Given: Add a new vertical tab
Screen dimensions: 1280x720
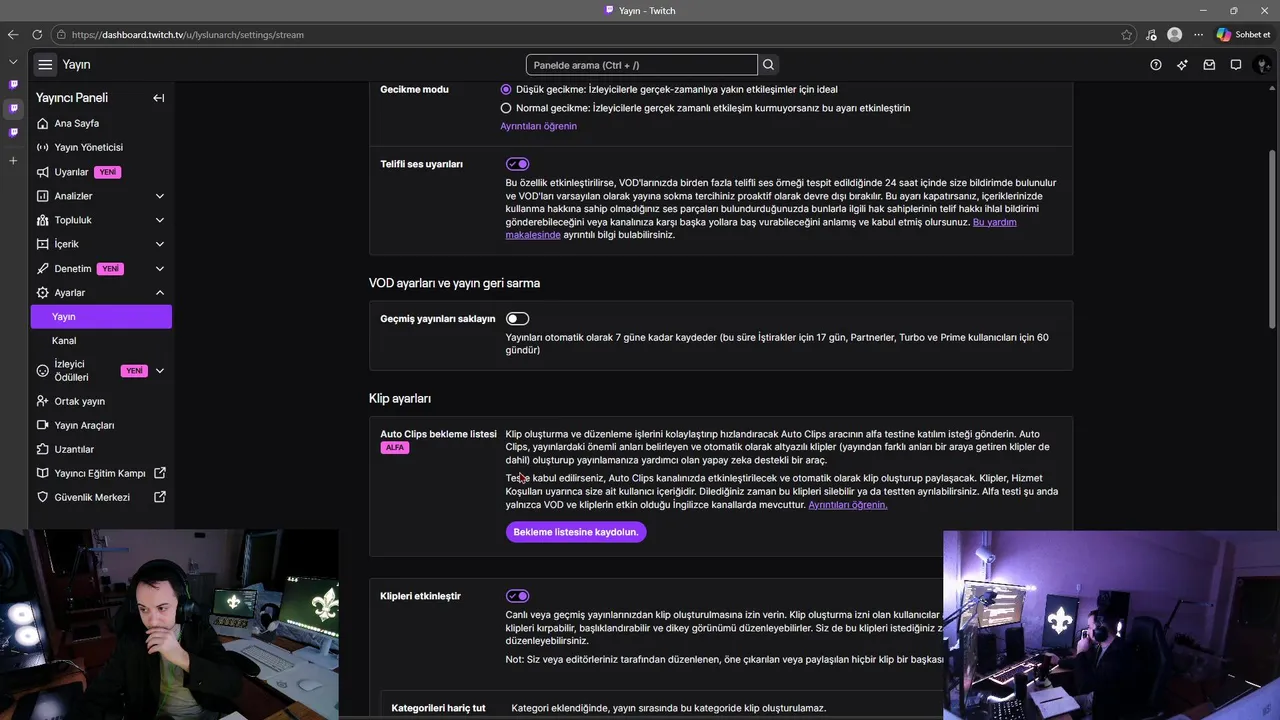Looking at the screenshot, I should click(13, 160).
